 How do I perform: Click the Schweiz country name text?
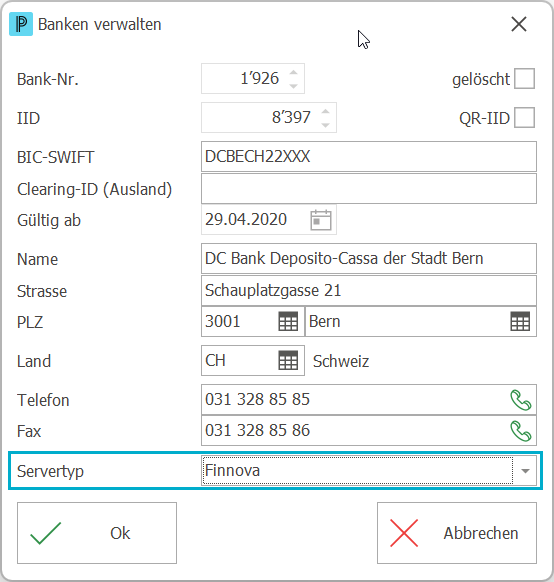(x=341, y=361)
